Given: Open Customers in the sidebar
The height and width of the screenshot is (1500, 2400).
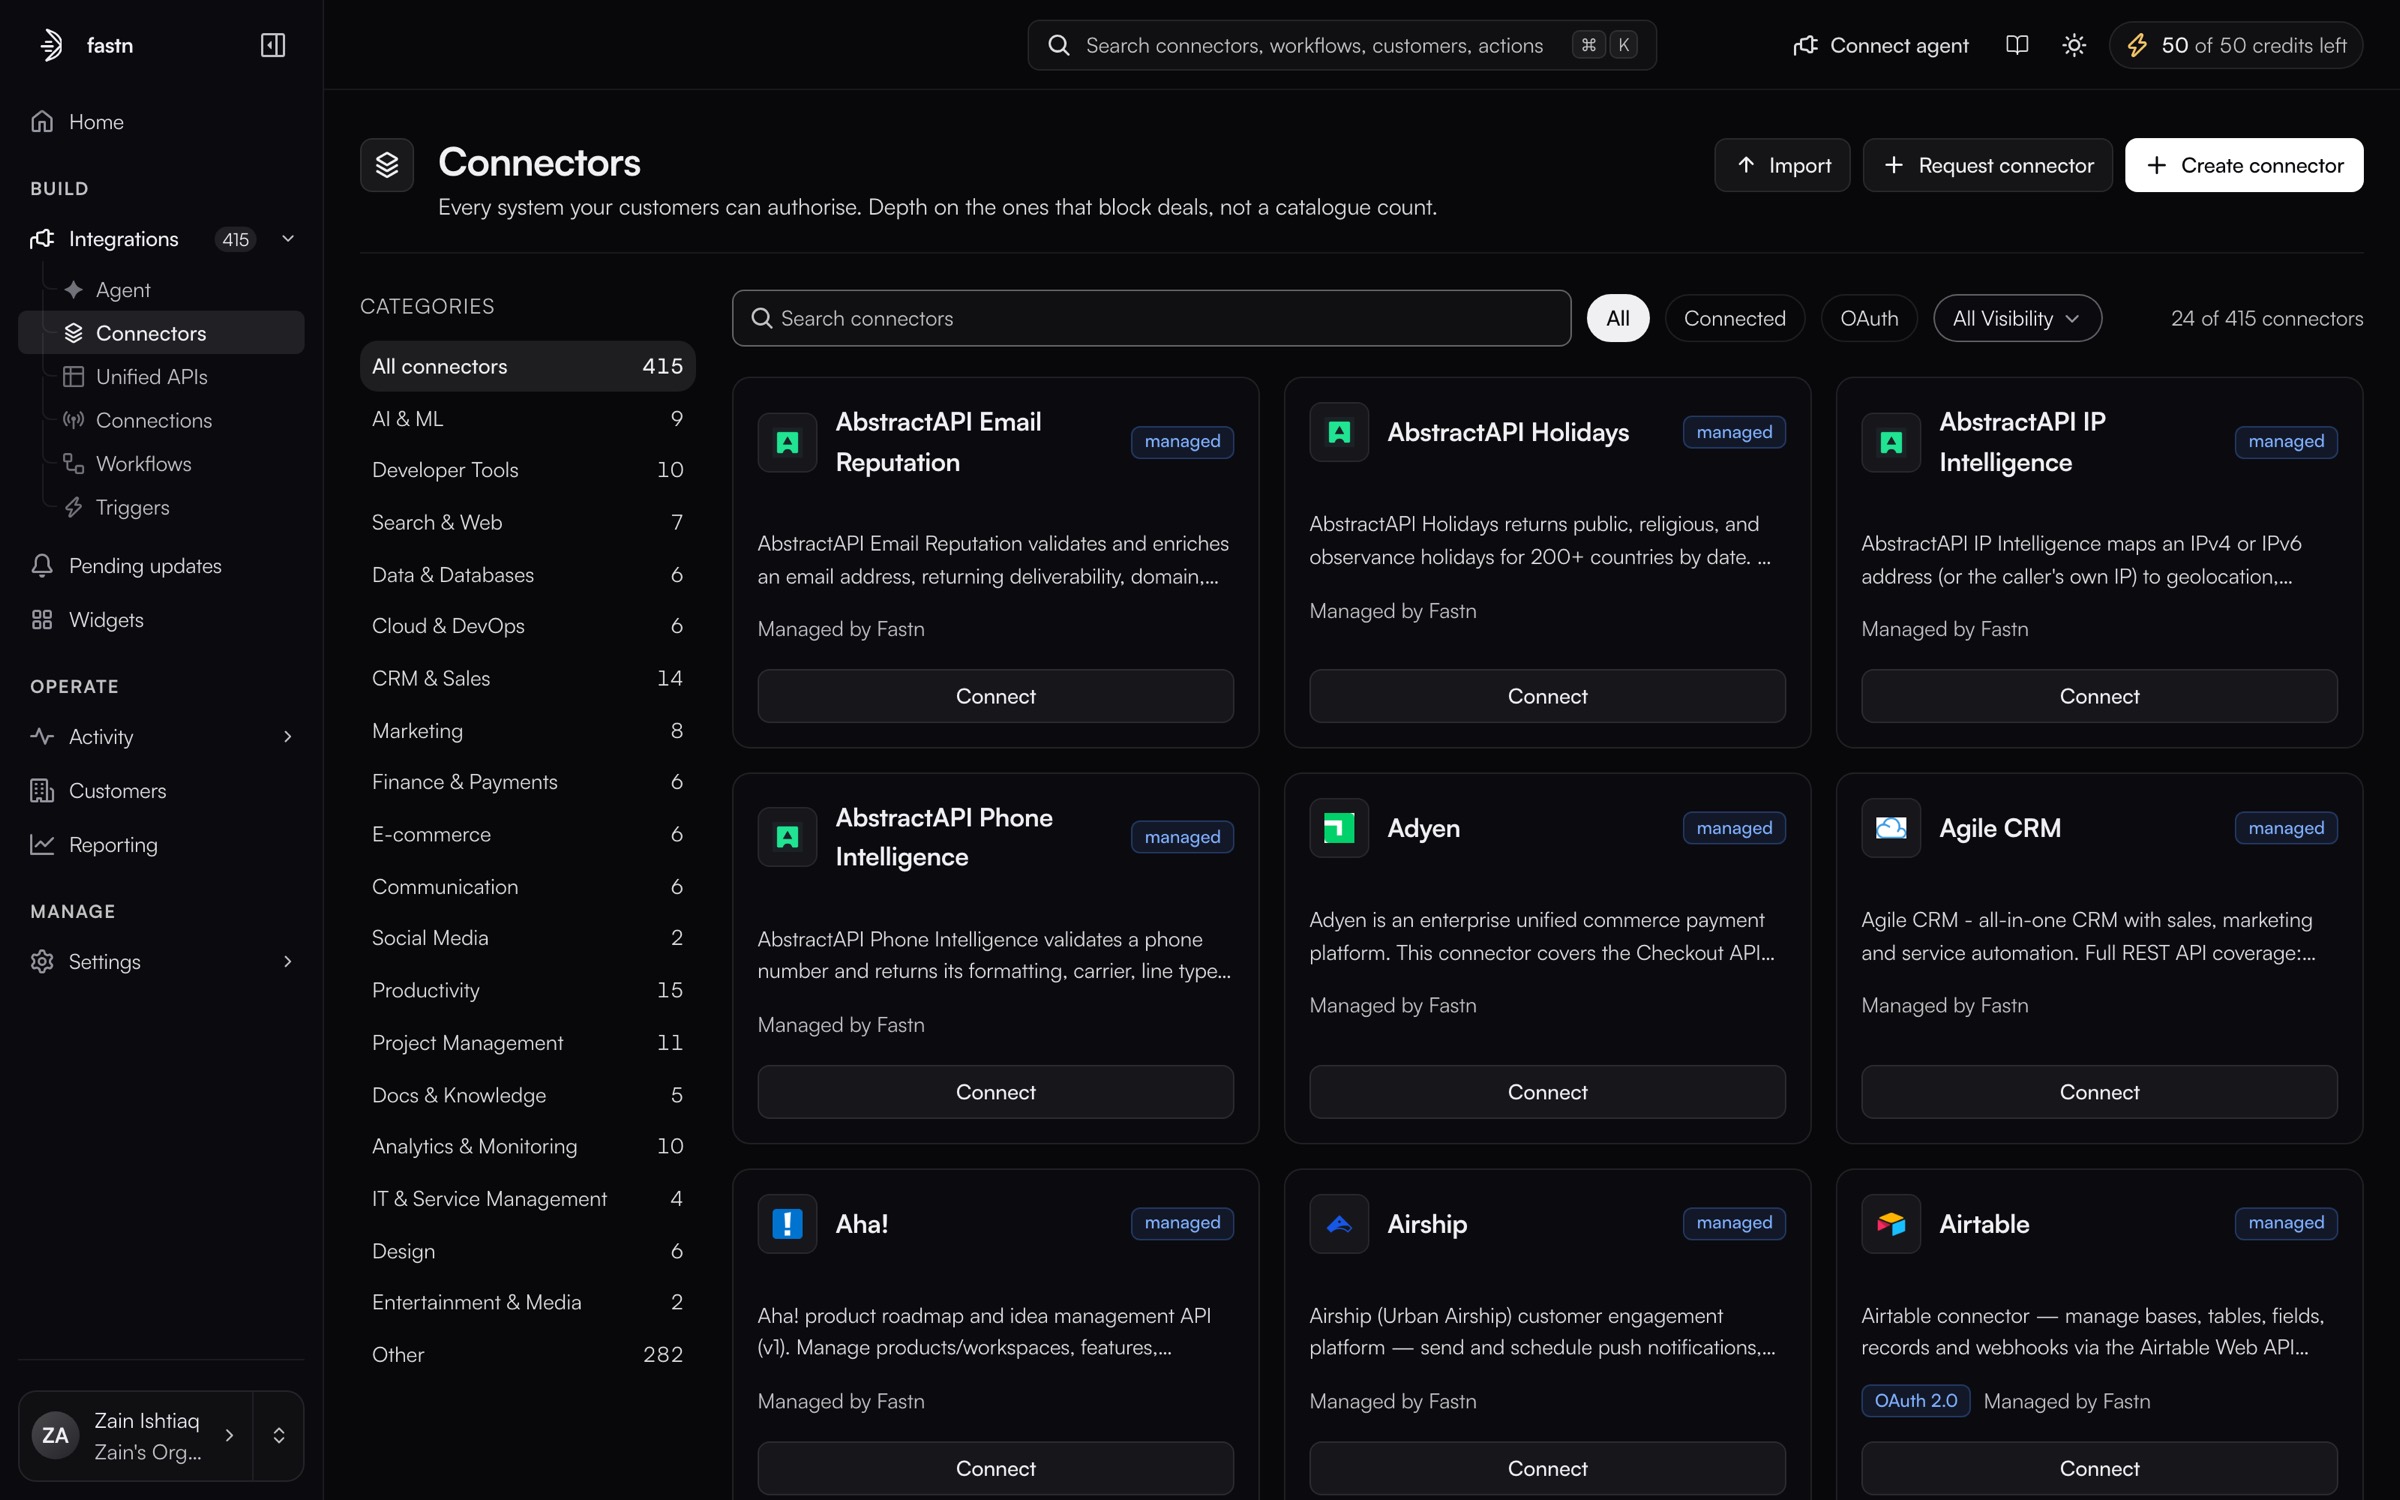Looking at the screenshot, I should pyautogui.click(x=161, y=790).
